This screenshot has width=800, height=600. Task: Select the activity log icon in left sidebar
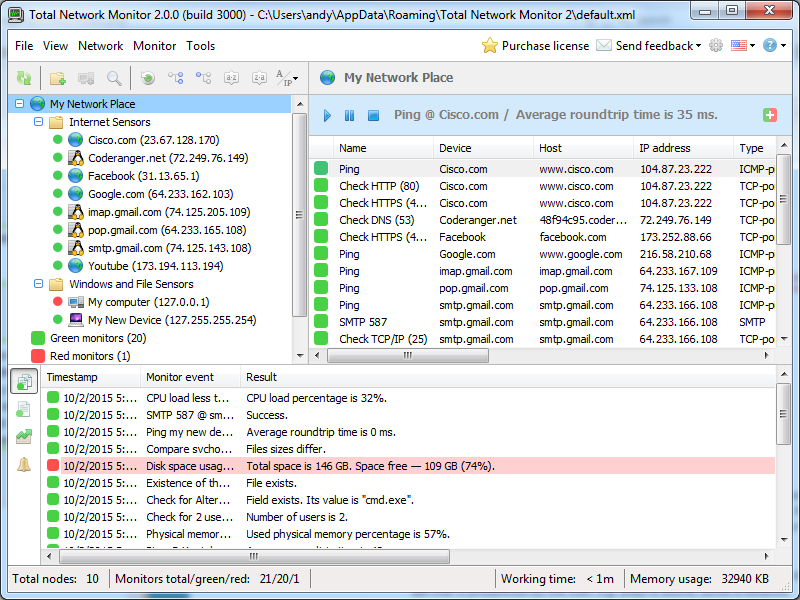(x=22, y=409)
